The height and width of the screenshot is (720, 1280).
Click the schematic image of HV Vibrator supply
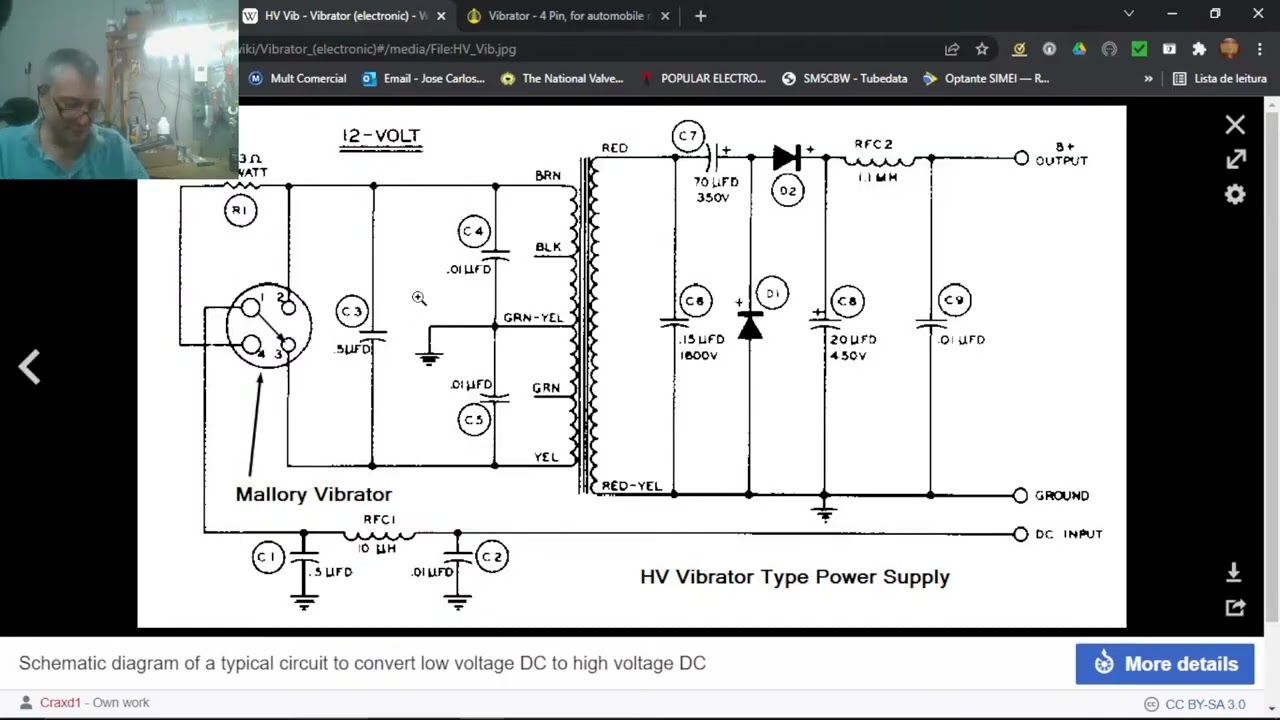point(631,366)
